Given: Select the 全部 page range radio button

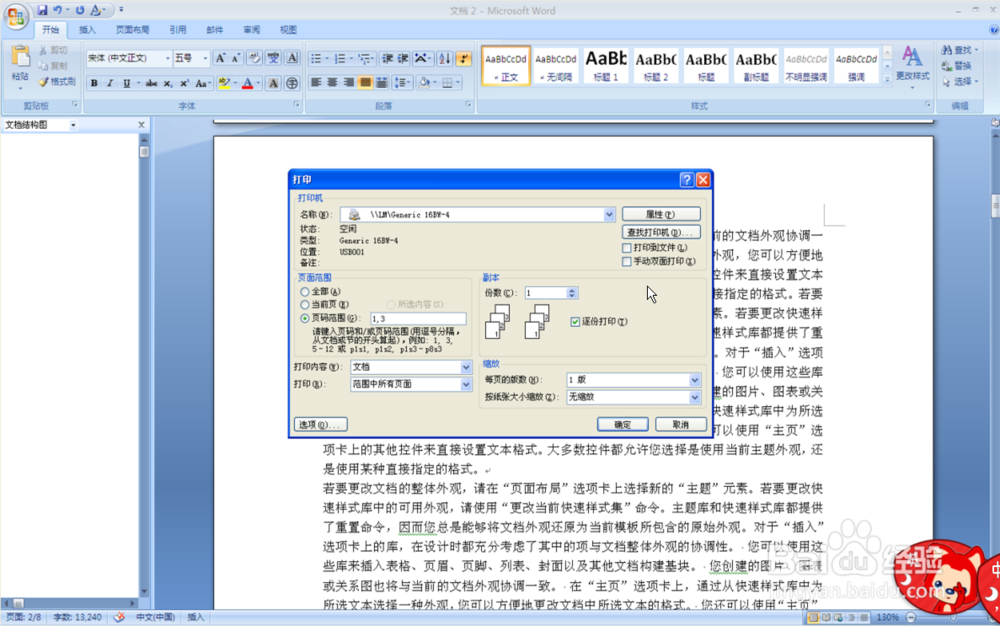Looking at the screenshot, I should click(x=304, y=290).
